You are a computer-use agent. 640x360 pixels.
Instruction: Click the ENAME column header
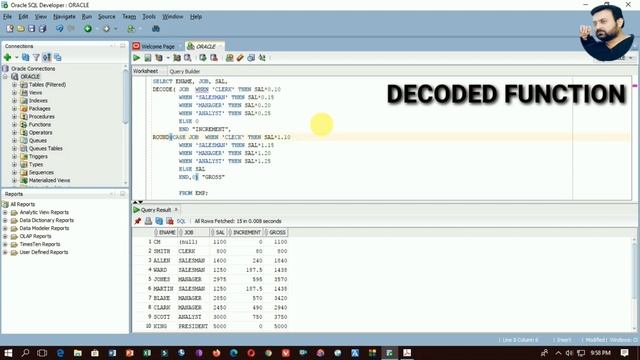(165, 233)
